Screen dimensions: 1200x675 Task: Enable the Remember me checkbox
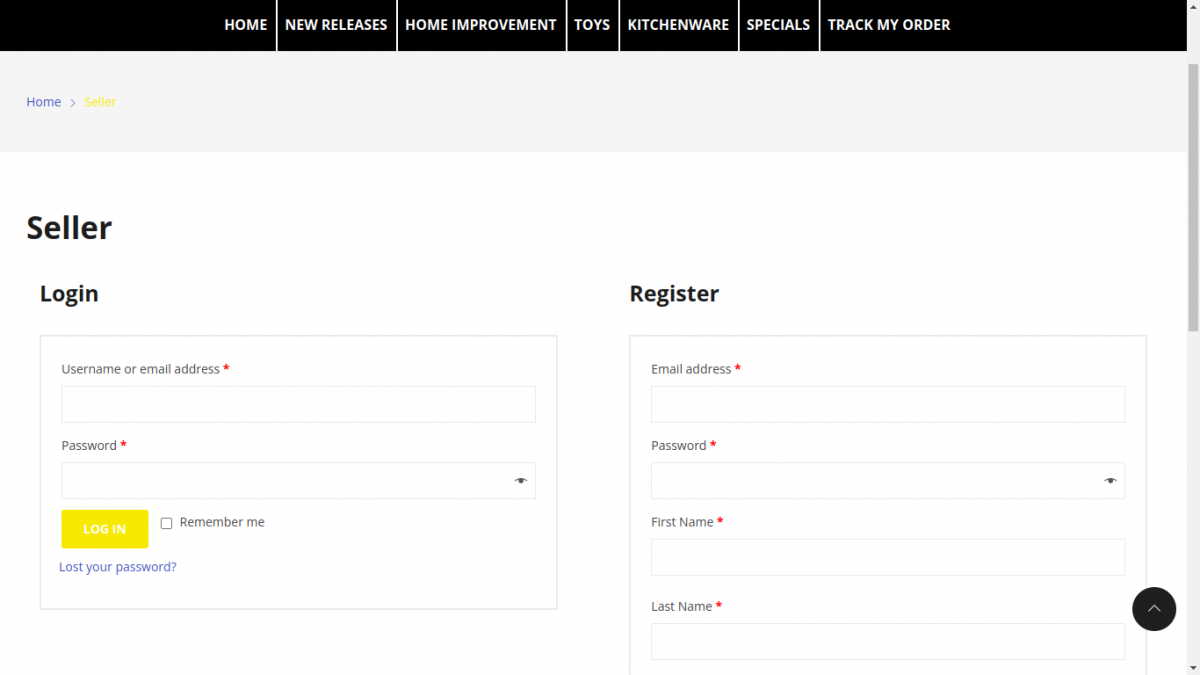tap(166, 523)
